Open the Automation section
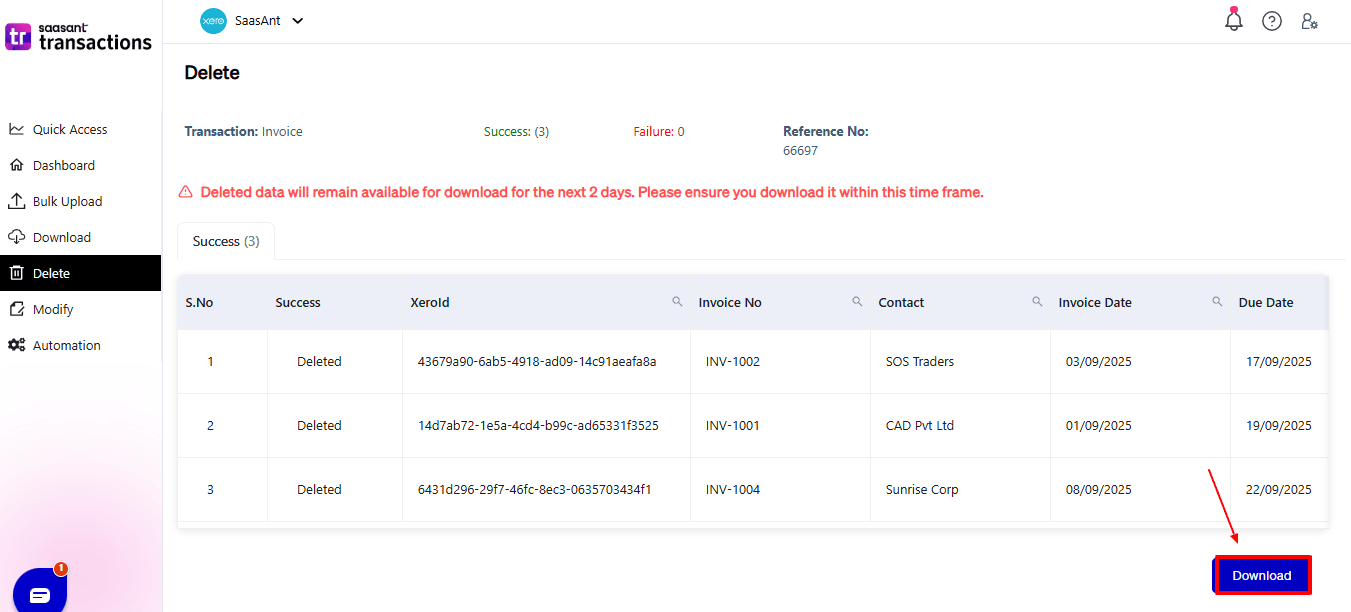1351x612 pixels. click(67, 345)
